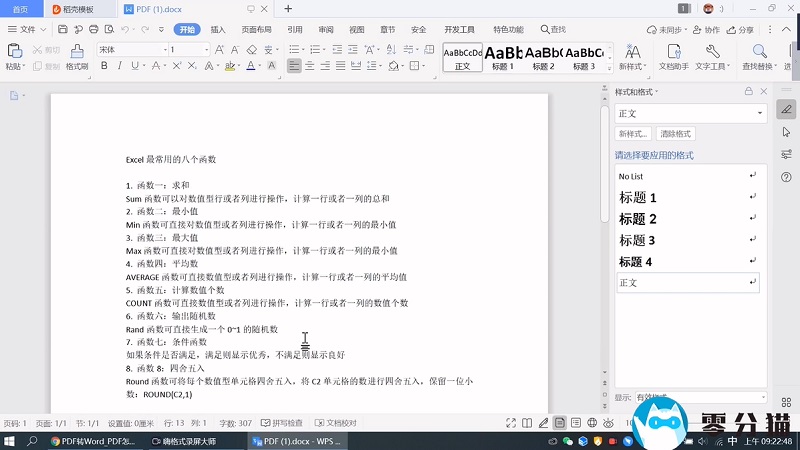
Task: Toggle bold formatting in the ribbon
Action: [x=104, y=66]
